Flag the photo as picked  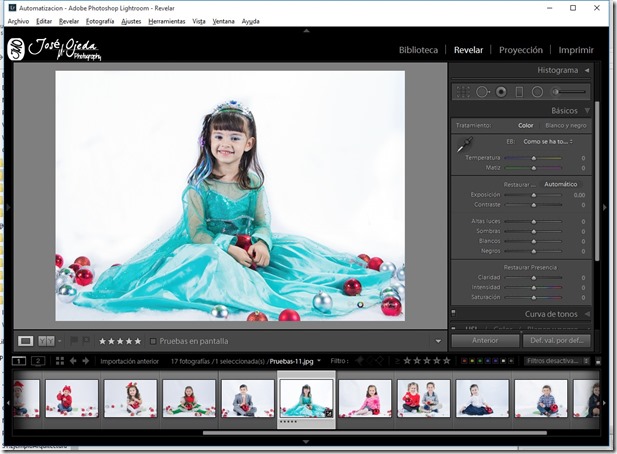coord(73,341)
